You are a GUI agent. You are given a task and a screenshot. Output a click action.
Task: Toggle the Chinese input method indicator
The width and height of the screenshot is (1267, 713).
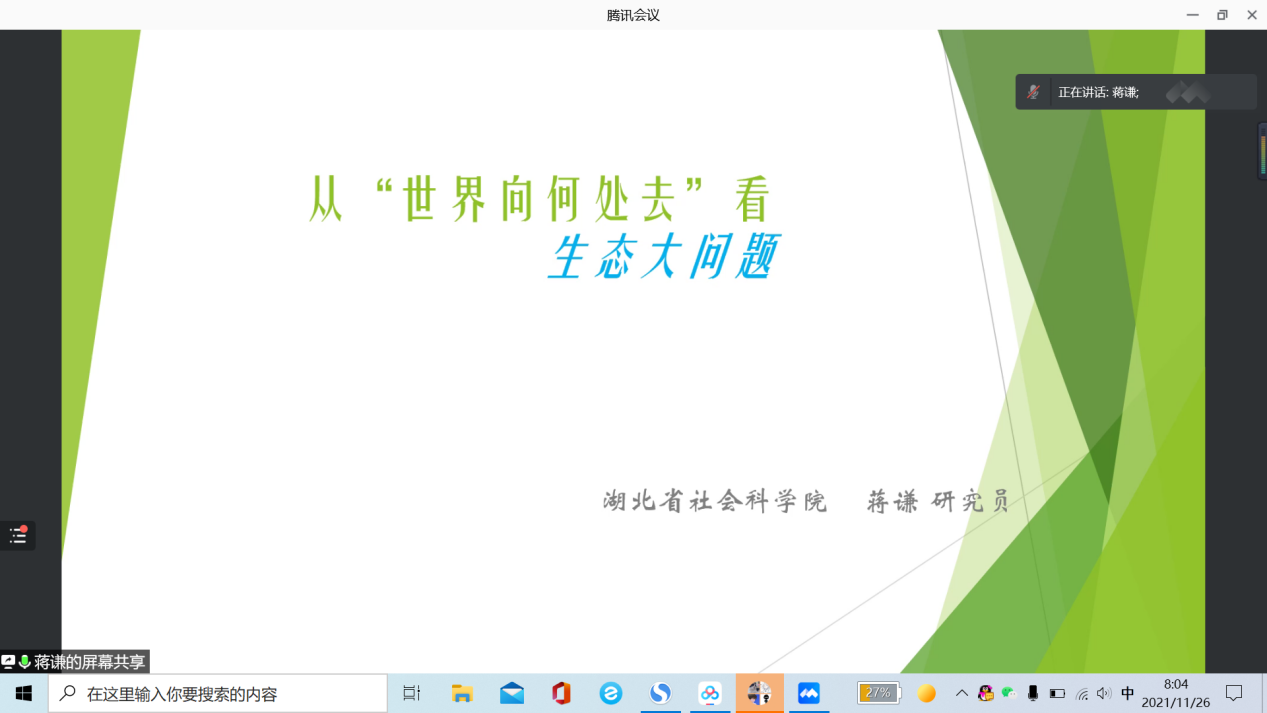[x=1127, y=693]
